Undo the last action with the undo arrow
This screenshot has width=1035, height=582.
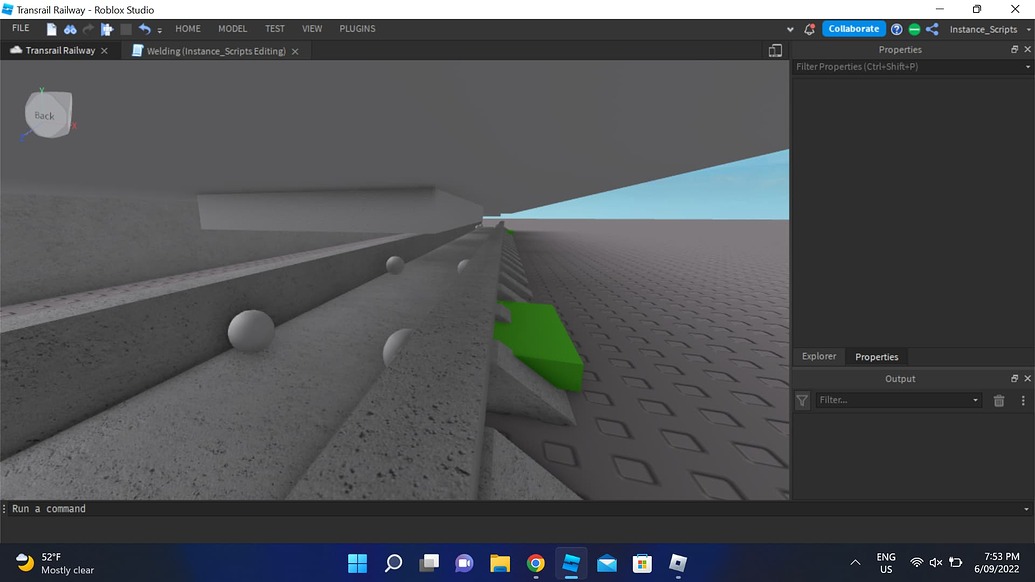[x=145, y=29]
